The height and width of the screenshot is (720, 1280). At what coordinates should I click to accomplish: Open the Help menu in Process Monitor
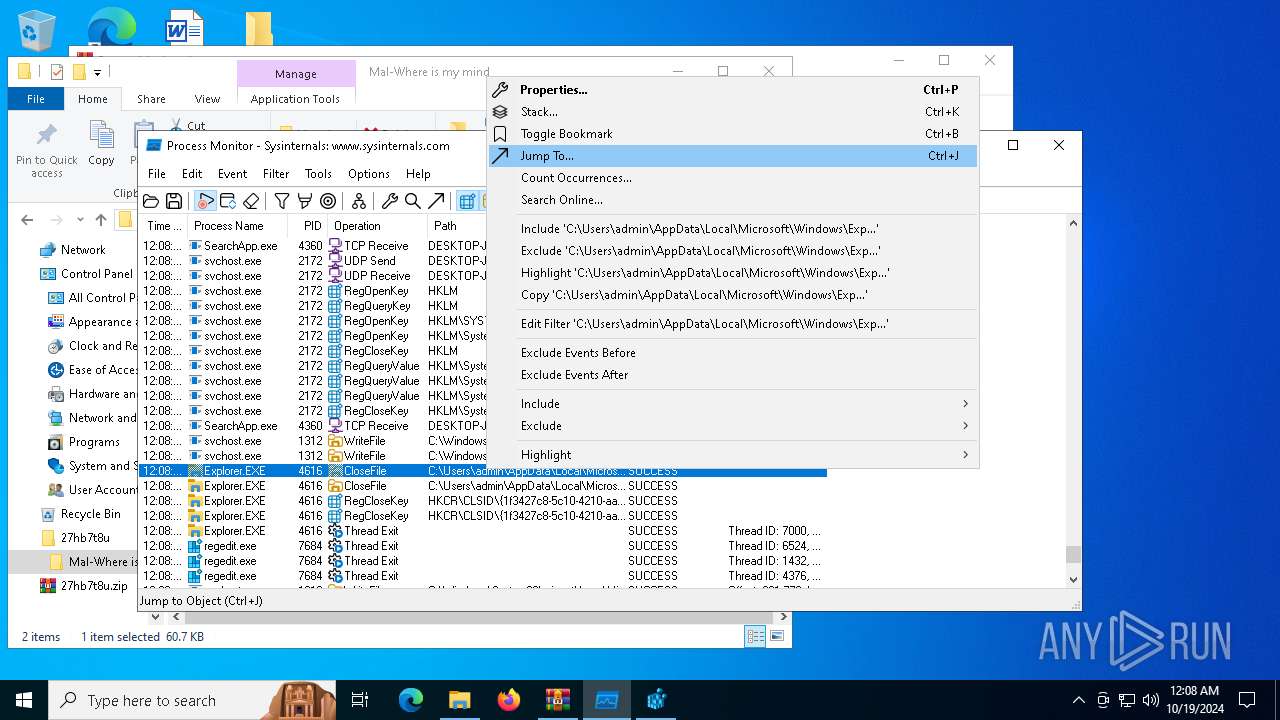(x=418, y=174)
